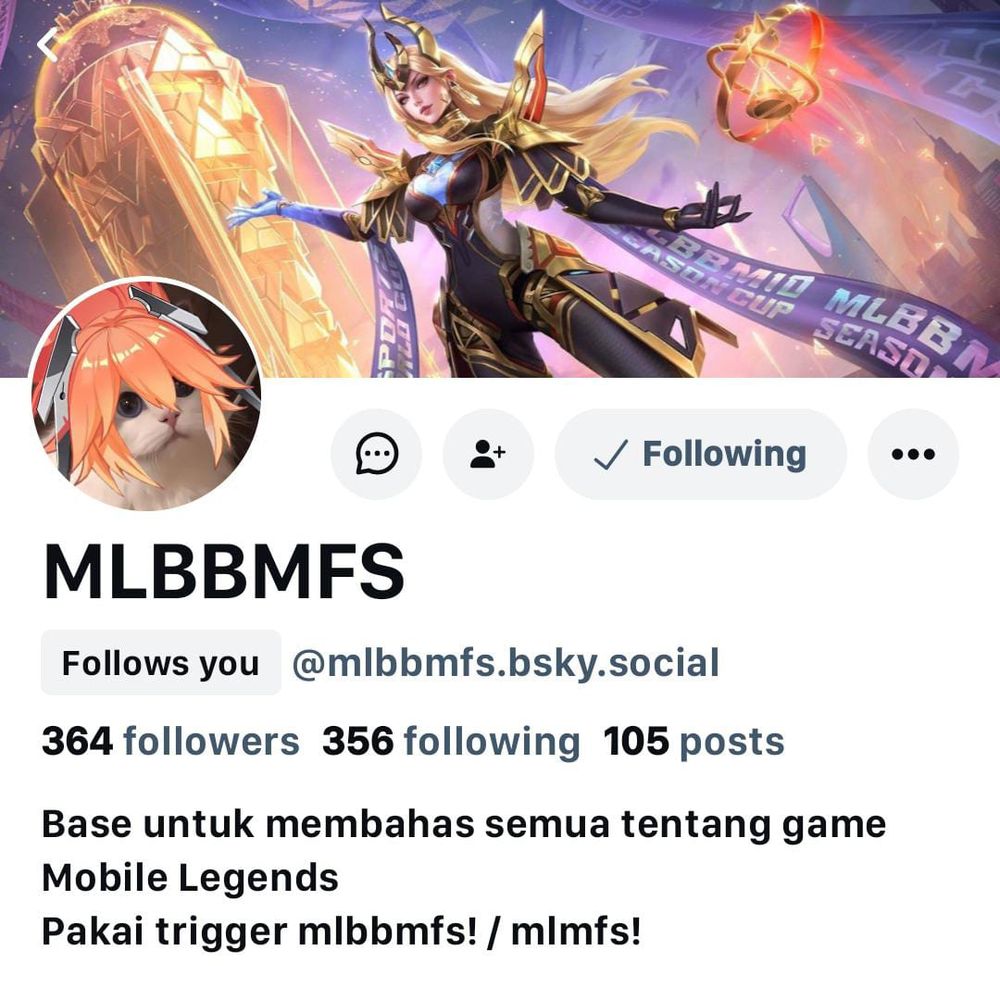
Task: Open chat with the message bubble icon
Action: 376,453
